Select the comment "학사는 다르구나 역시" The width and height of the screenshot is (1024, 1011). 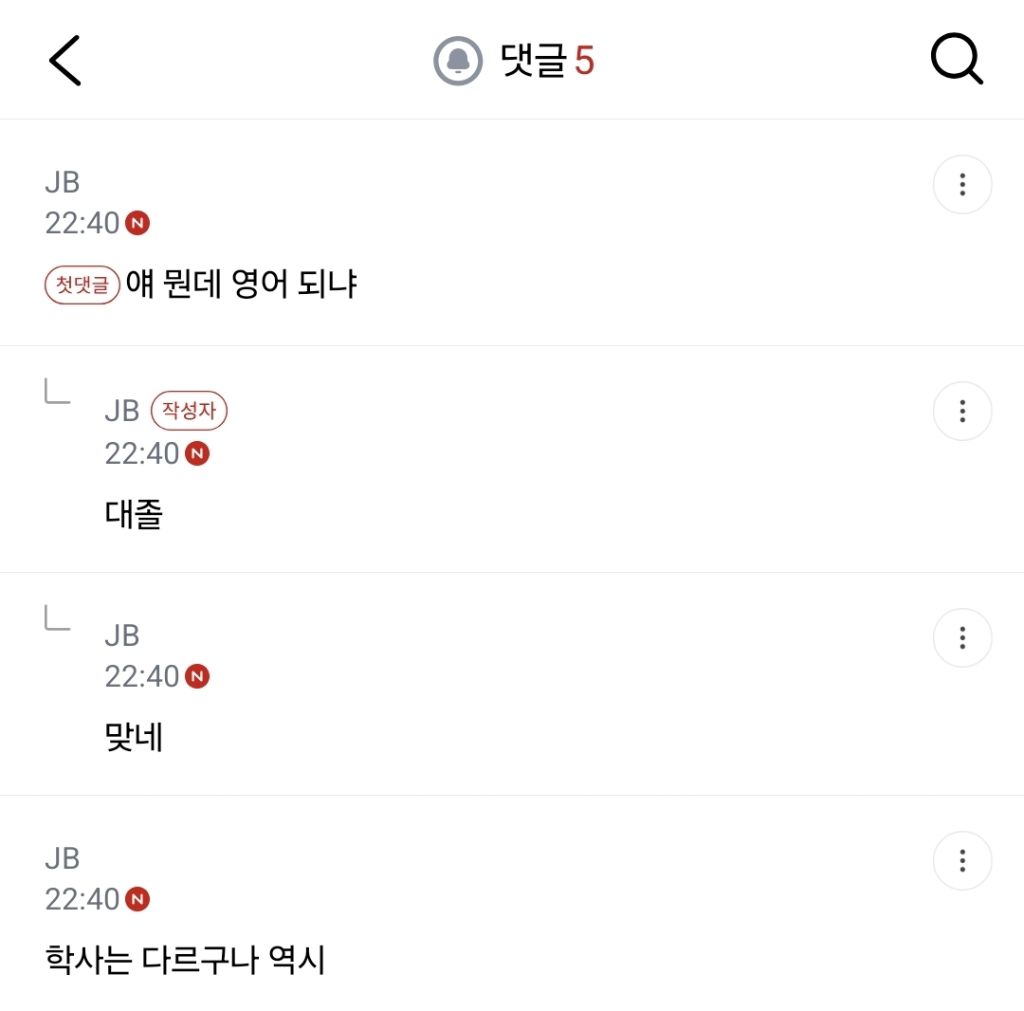pos(186,961)
